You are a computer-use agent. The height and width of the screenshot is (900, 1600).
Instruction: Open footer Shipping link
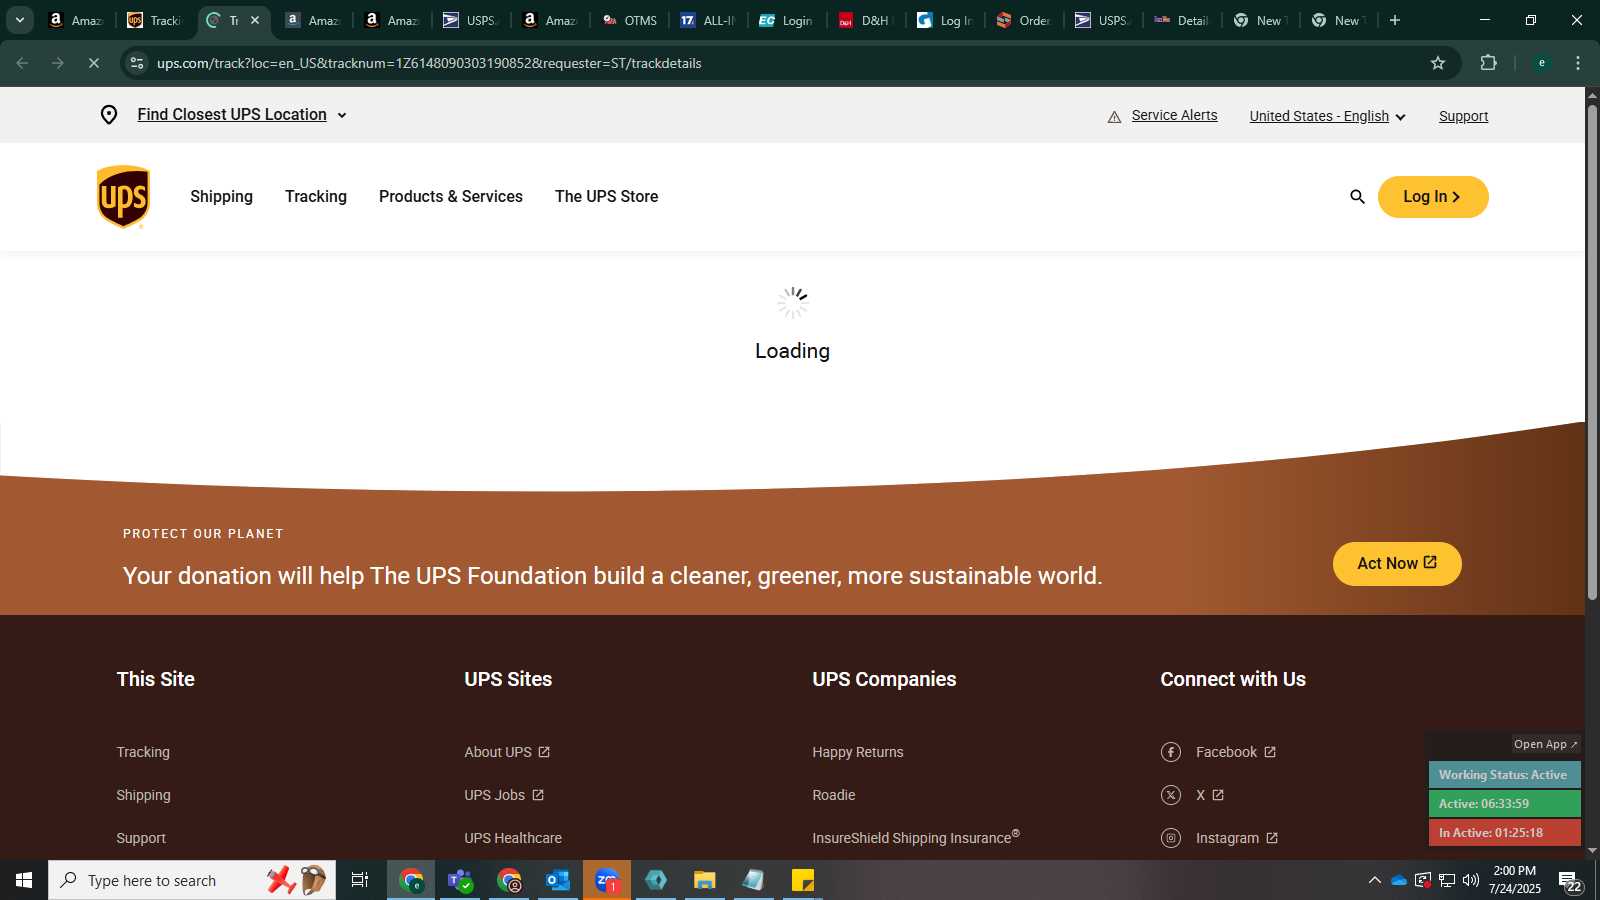[x=143, y=795]
